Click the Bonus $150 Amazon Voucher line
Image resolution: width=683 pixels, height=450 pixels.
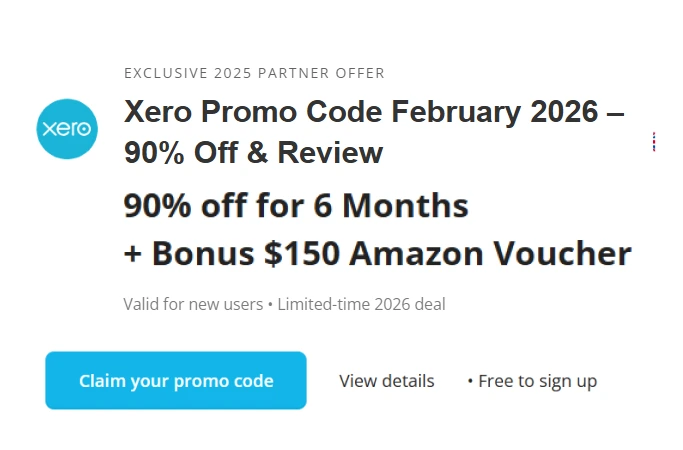point(378,254)
